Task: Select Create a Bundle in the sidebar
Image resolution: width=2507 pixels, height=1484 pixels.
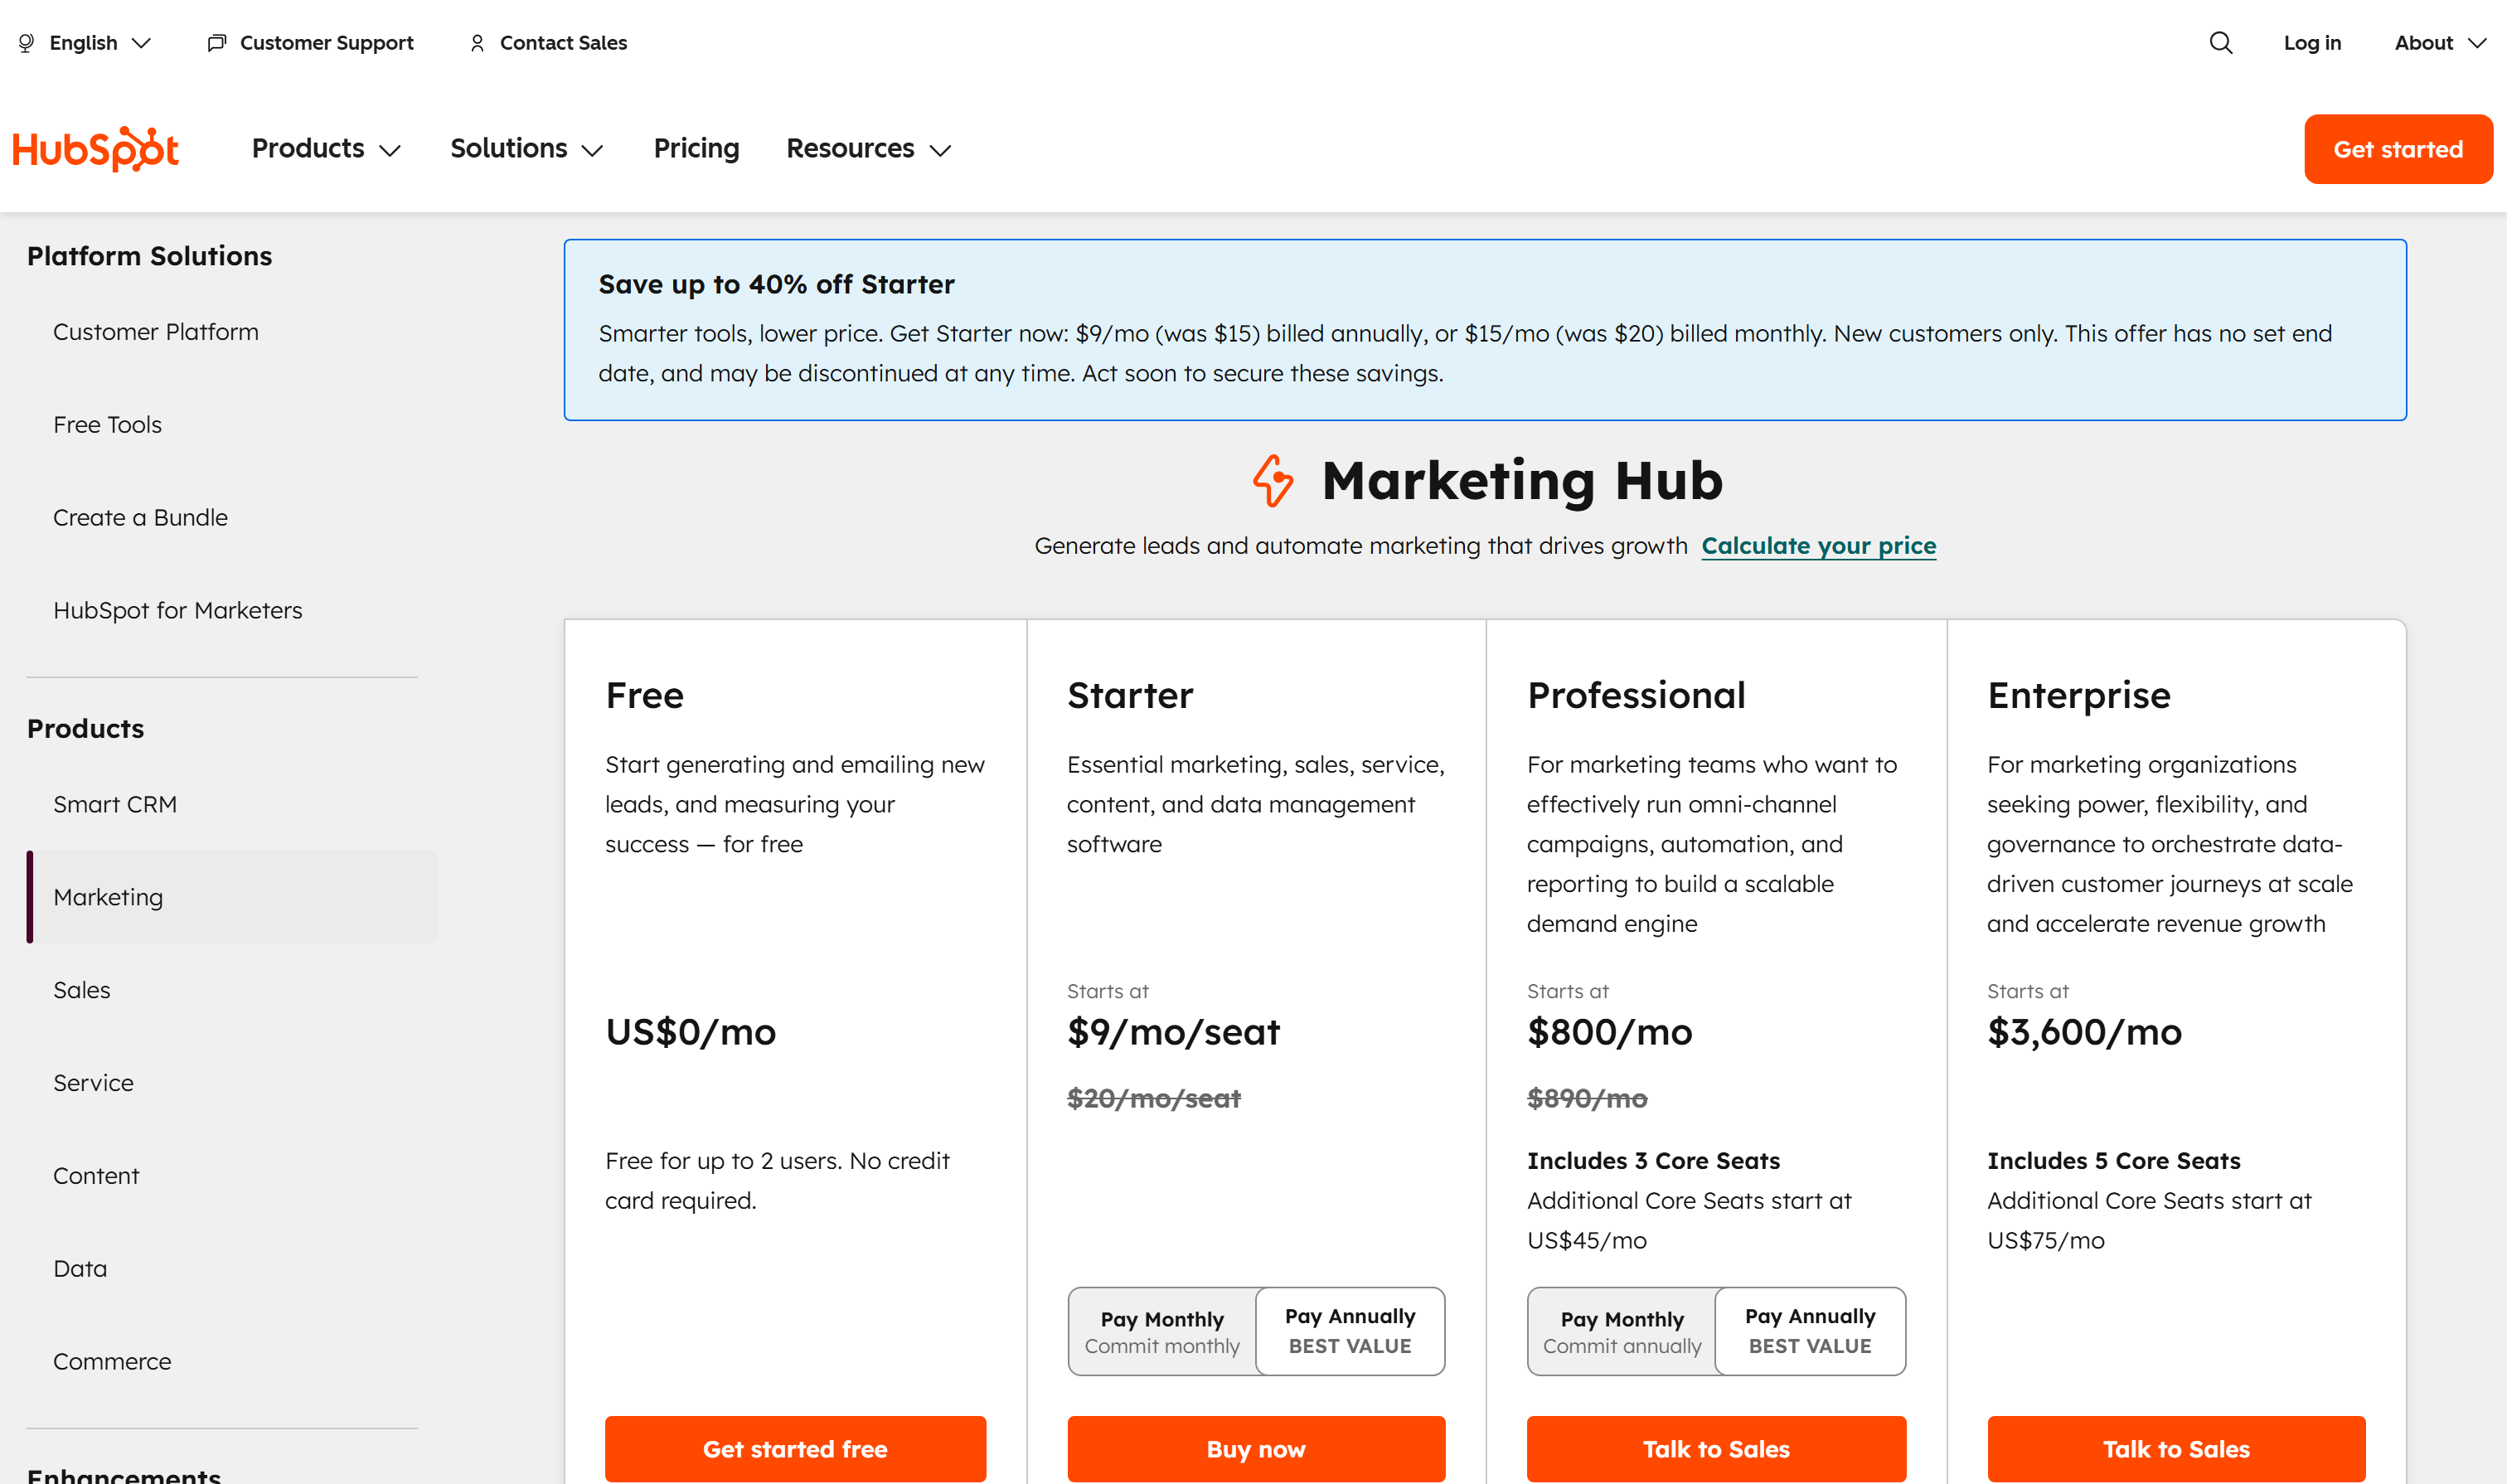Action: [140, 517]
